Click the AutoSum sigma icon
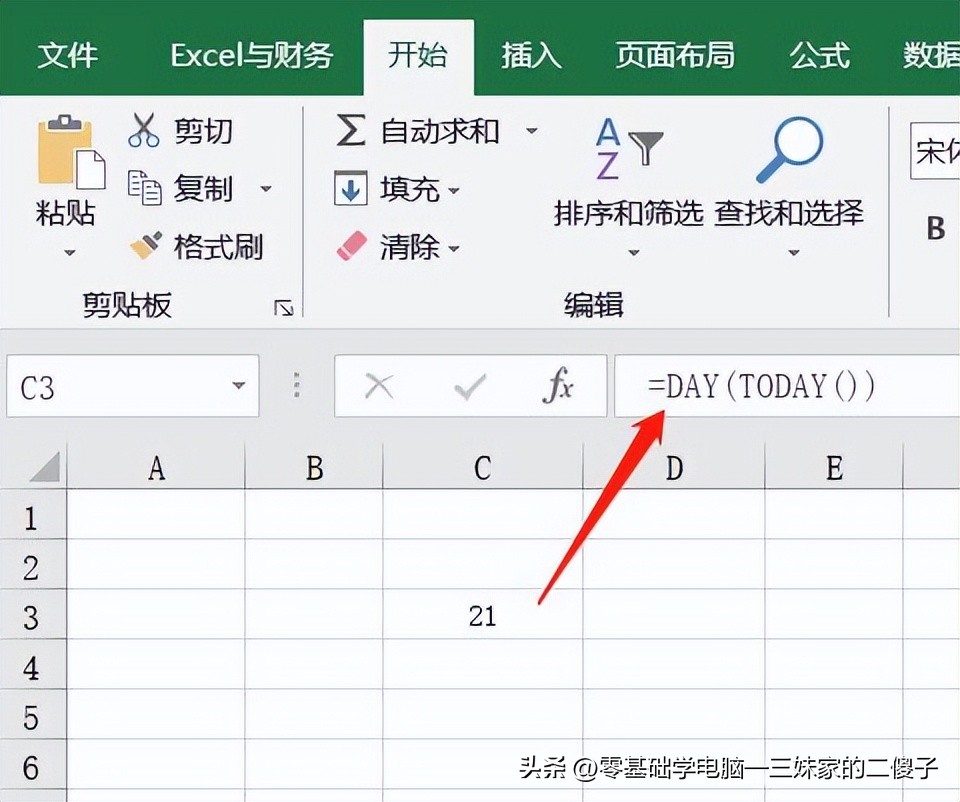The image size is (960, 802). [x=350, y=131]
